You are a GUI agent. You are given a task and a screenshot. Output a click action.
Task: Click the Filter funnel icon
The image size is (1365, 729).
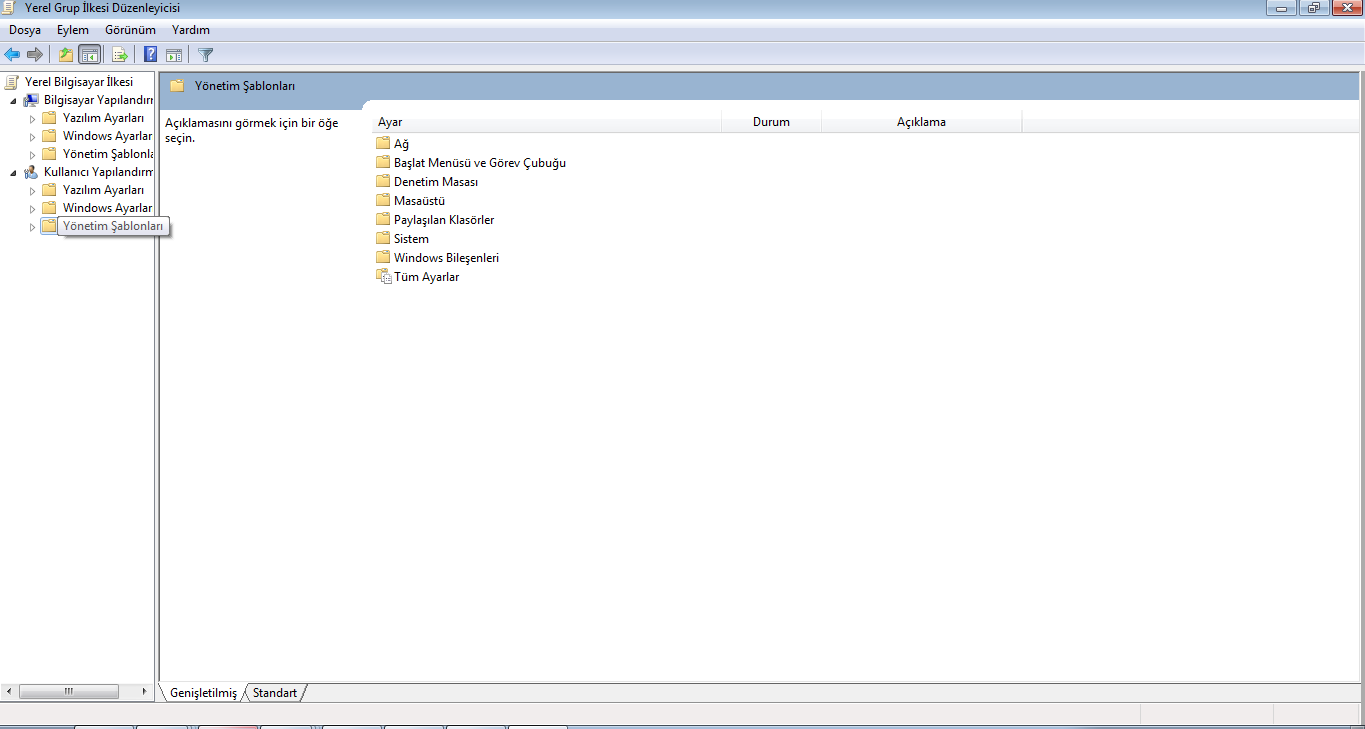pos(206,55)
